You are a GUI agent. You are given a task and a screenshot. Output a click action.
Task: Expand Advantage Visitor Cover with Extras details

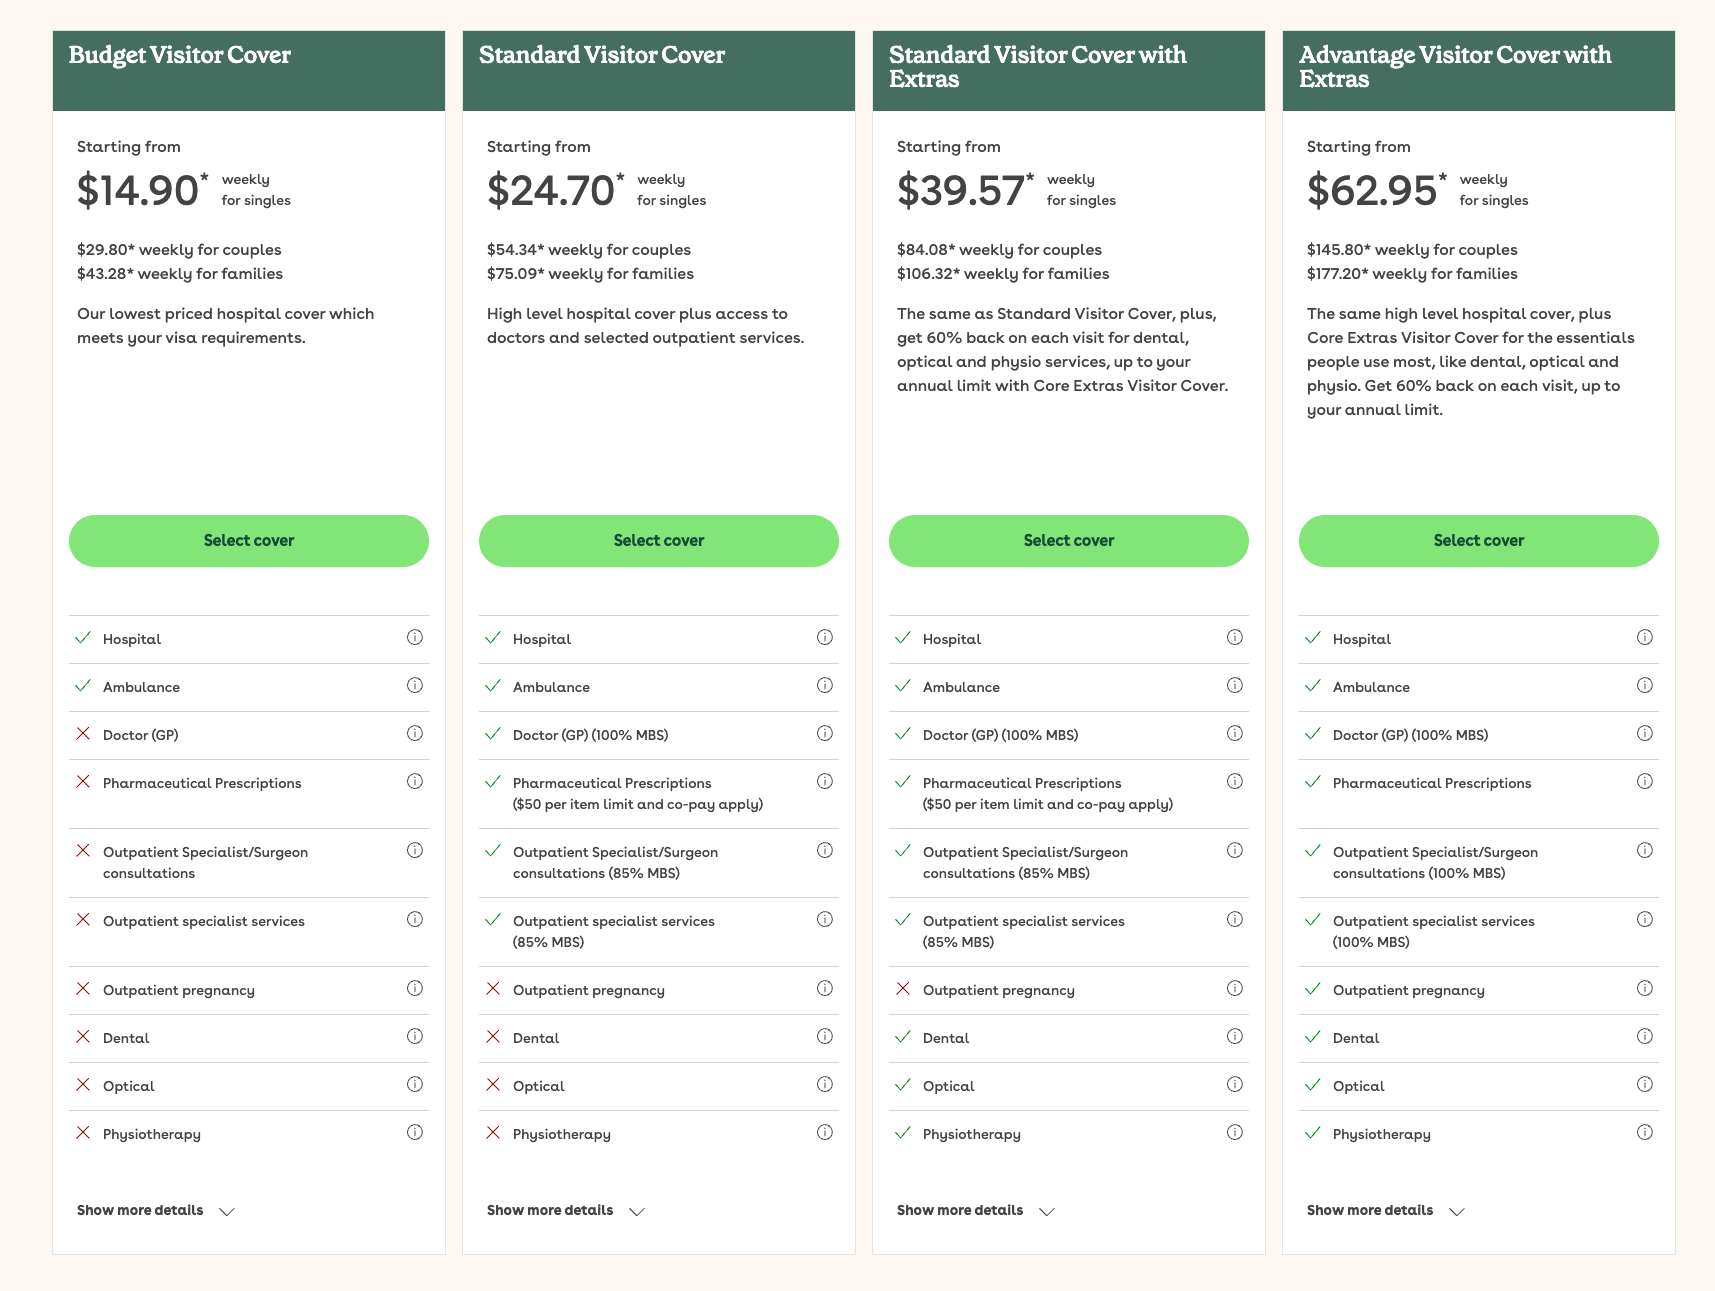pyautogui.click(x=1385, y=1211)
